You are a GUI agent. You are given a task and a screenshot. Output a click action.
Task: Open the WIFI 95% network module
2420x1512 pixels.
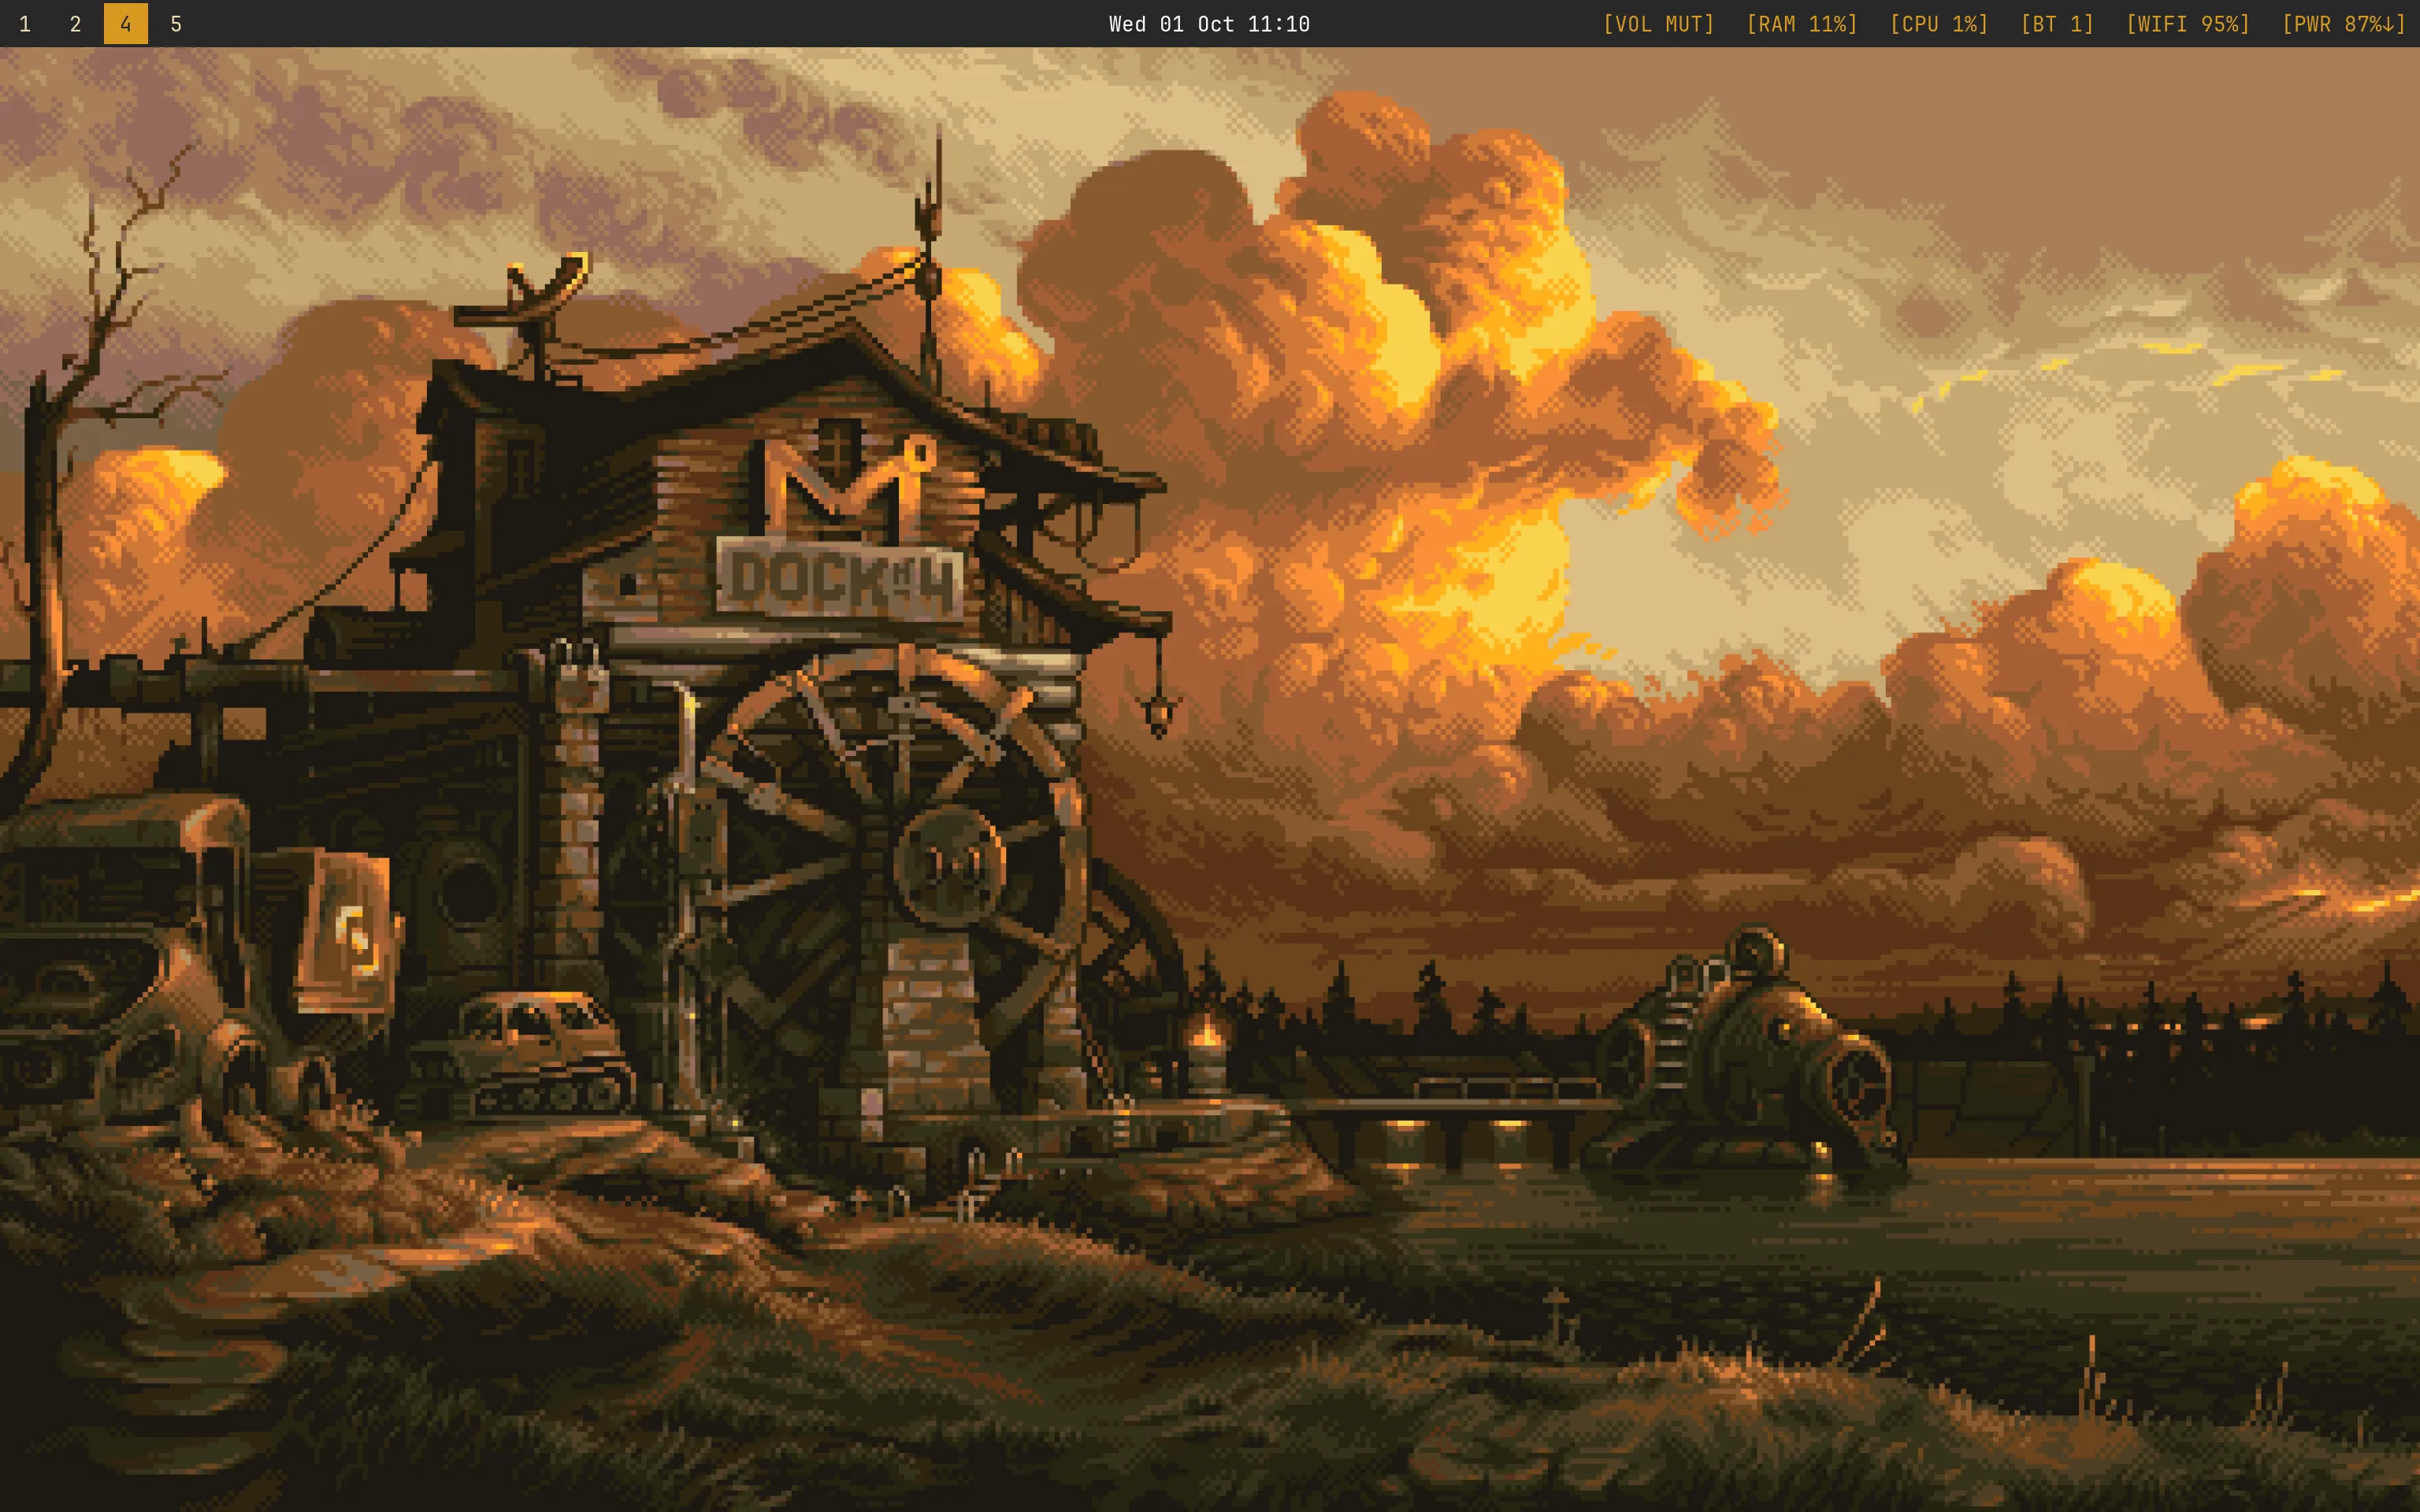click(2187, 24)
